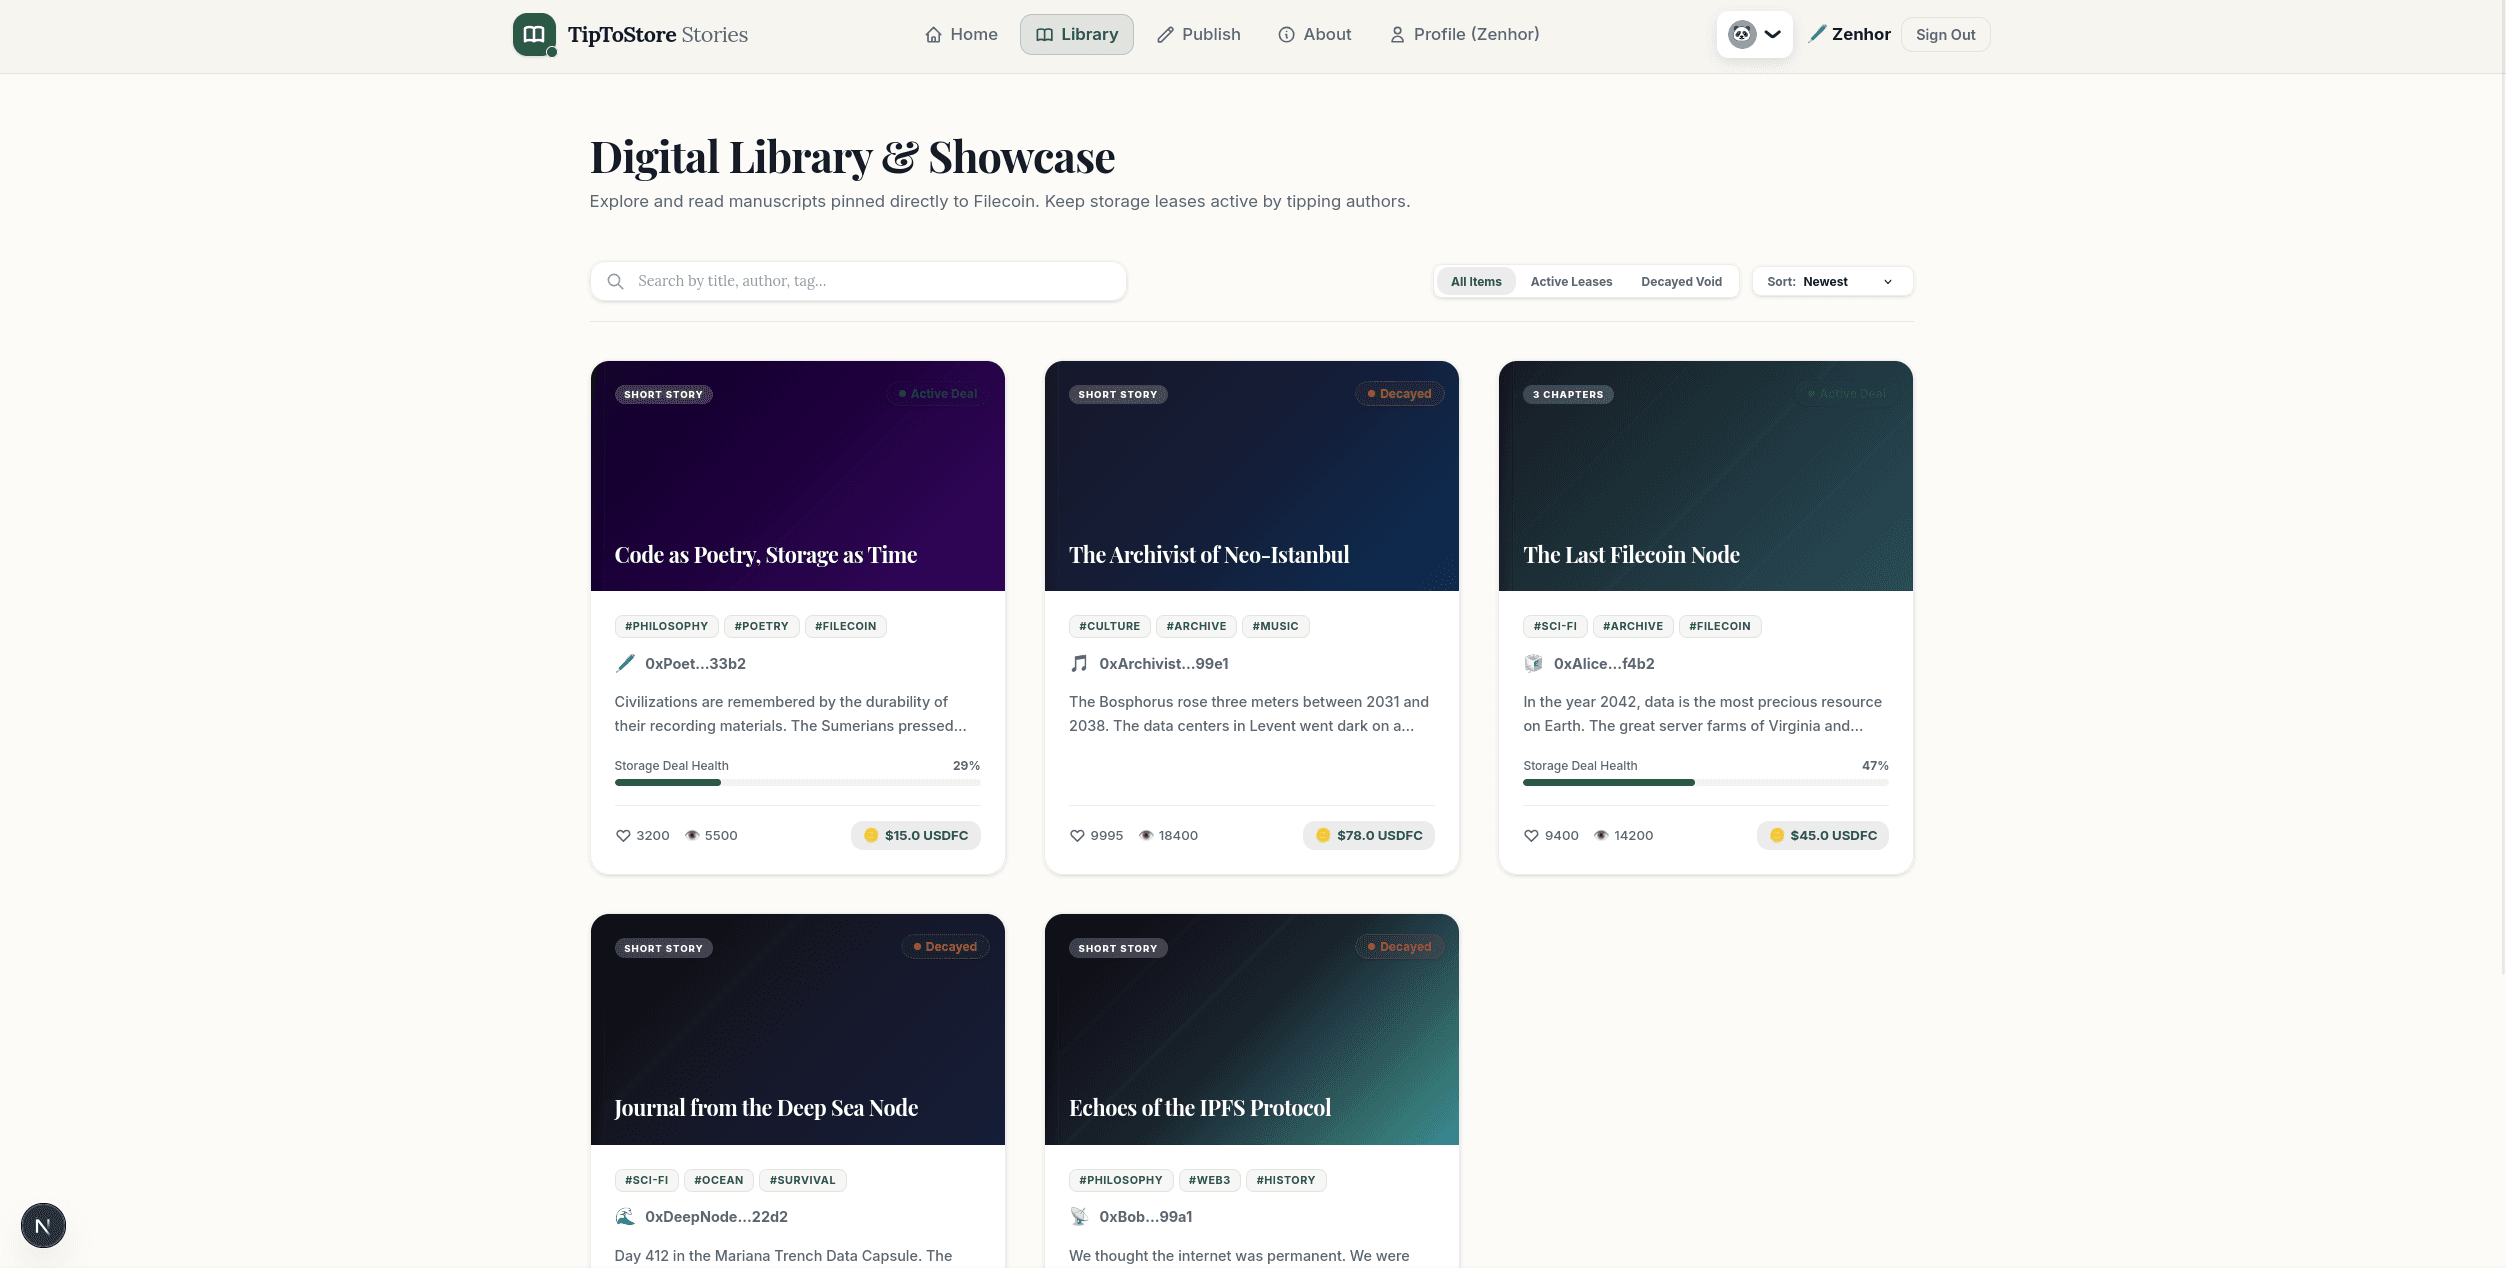Click Active Deal badge on Code as Poetry
Screen dimensions: 2506x1268
(937, 394)
